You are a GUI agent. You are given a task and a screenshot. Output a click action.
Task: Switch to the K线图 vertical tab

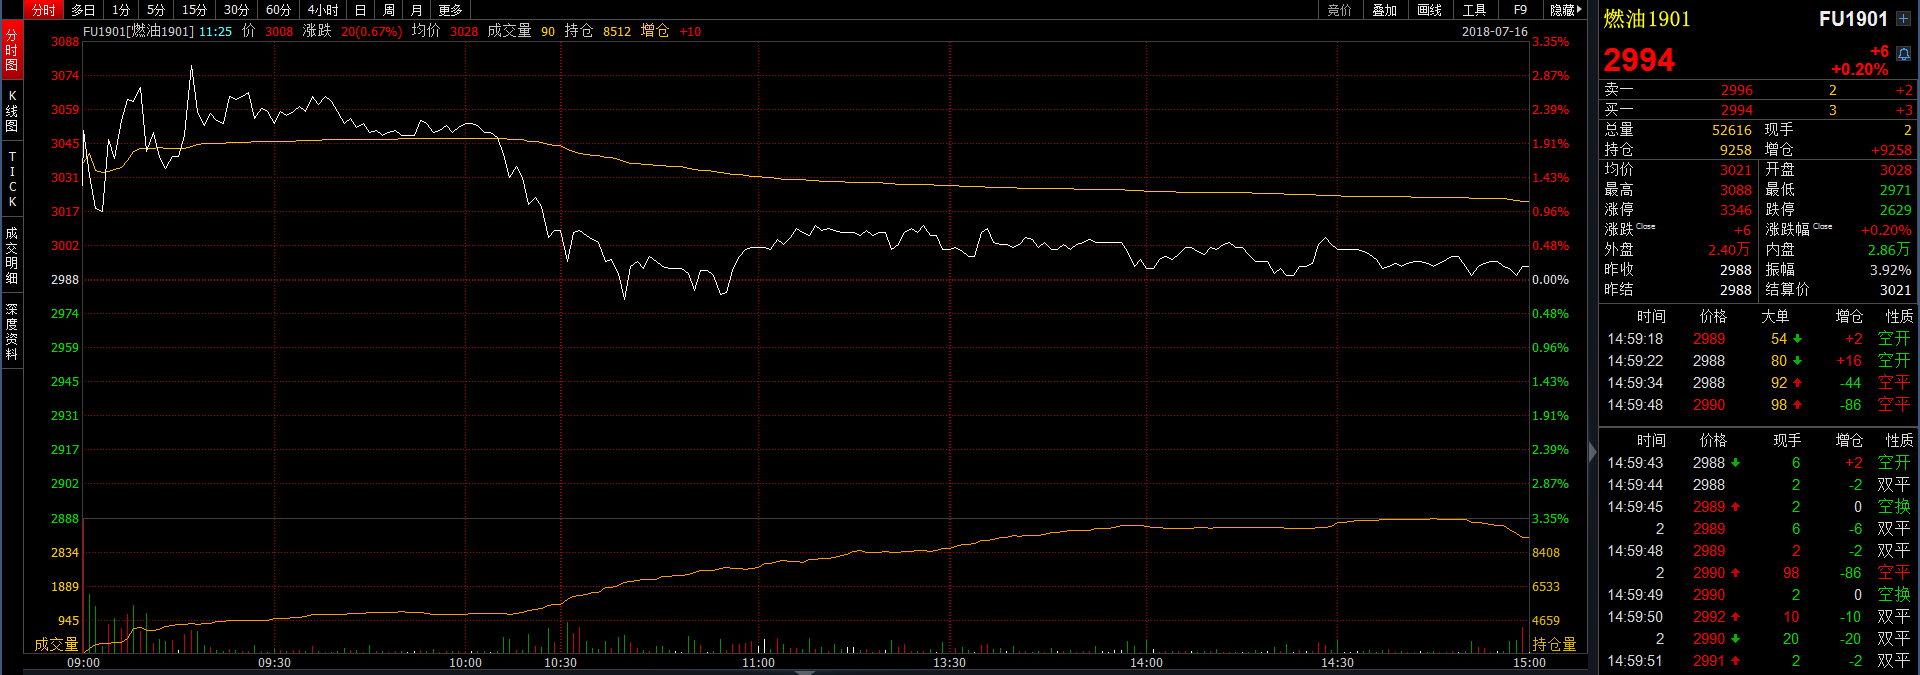12,111
